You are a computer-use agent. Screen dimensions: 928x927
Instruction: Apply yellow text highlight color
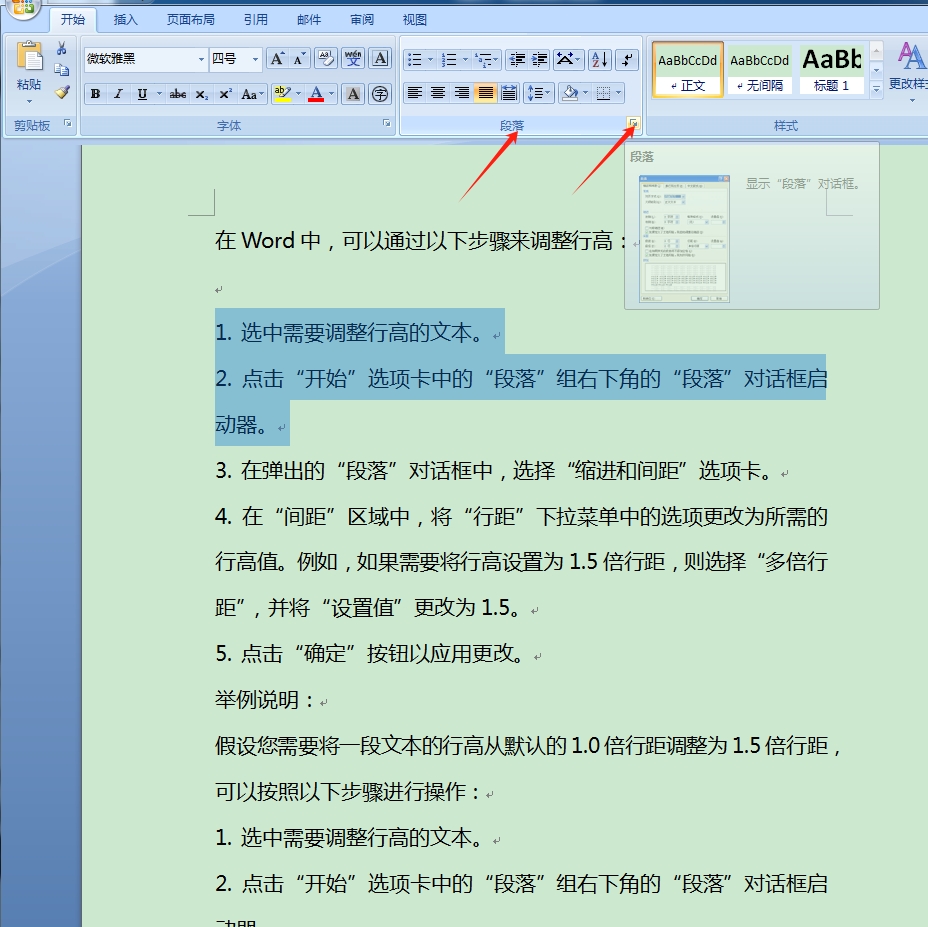coord(282,94)
